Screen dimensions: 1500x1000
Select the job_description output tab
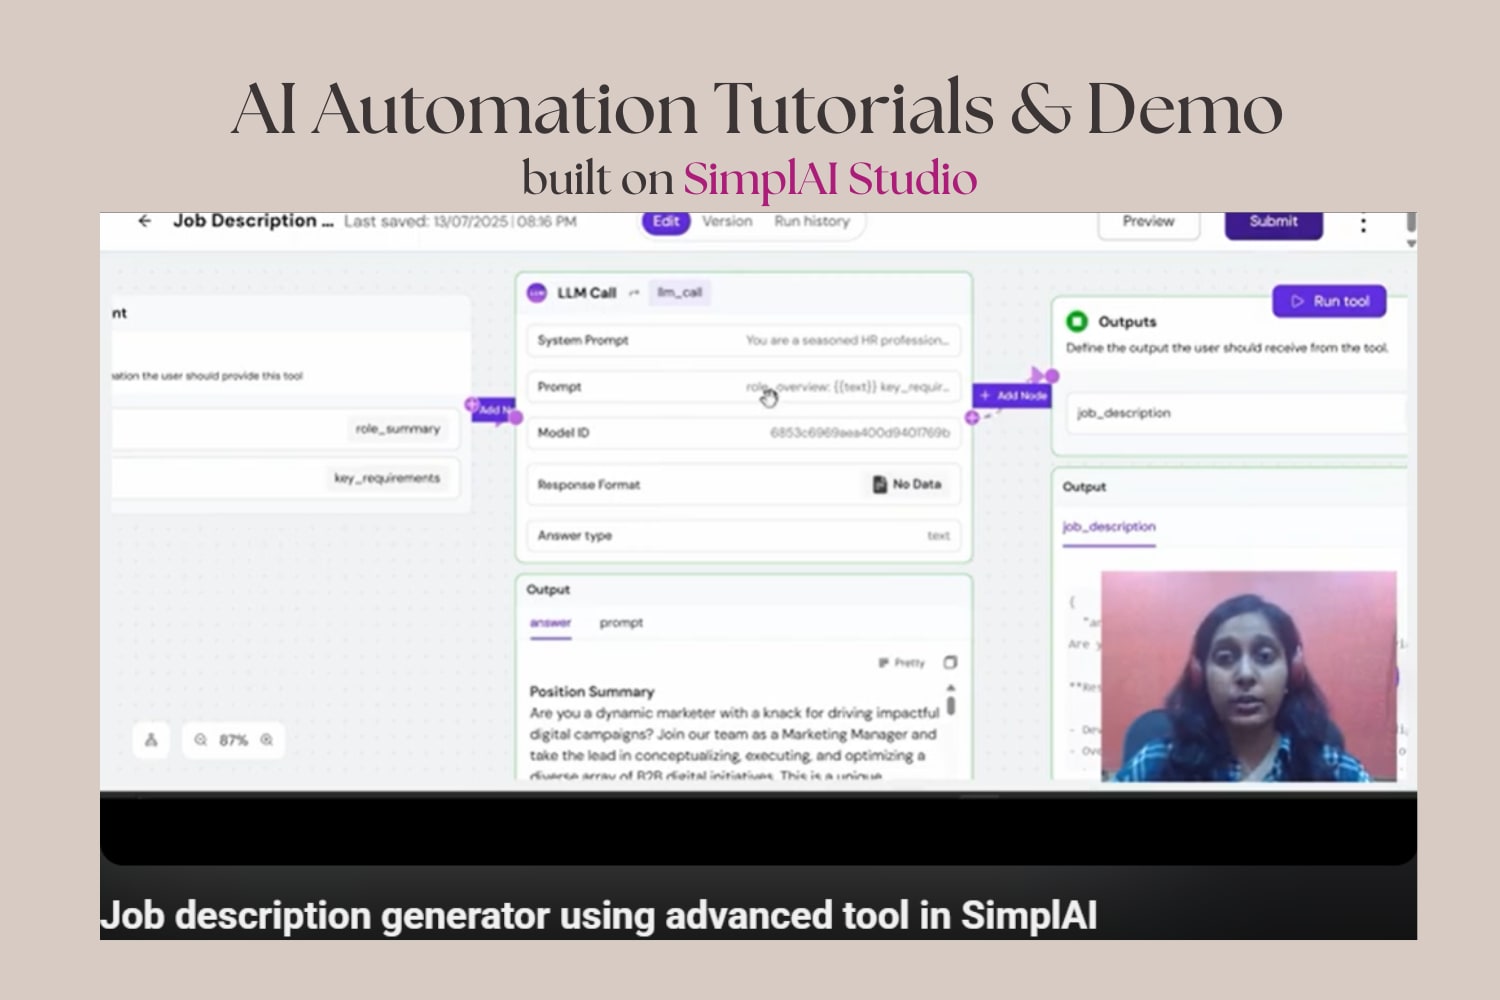point(1109,527)
